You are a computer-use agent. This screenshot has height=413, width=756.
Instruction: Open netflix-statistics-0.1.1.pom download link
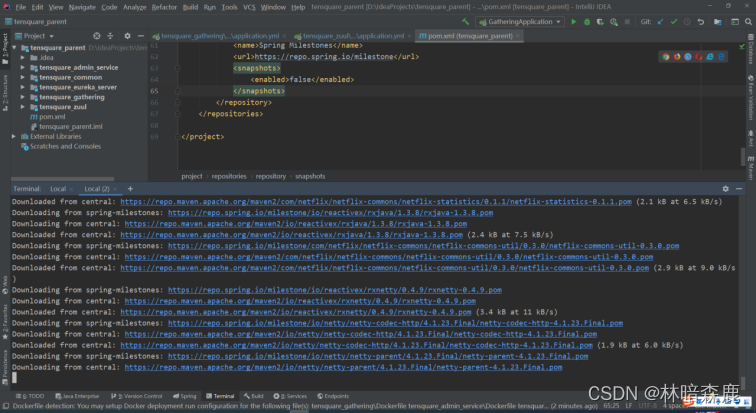click(x=376, y=201)
